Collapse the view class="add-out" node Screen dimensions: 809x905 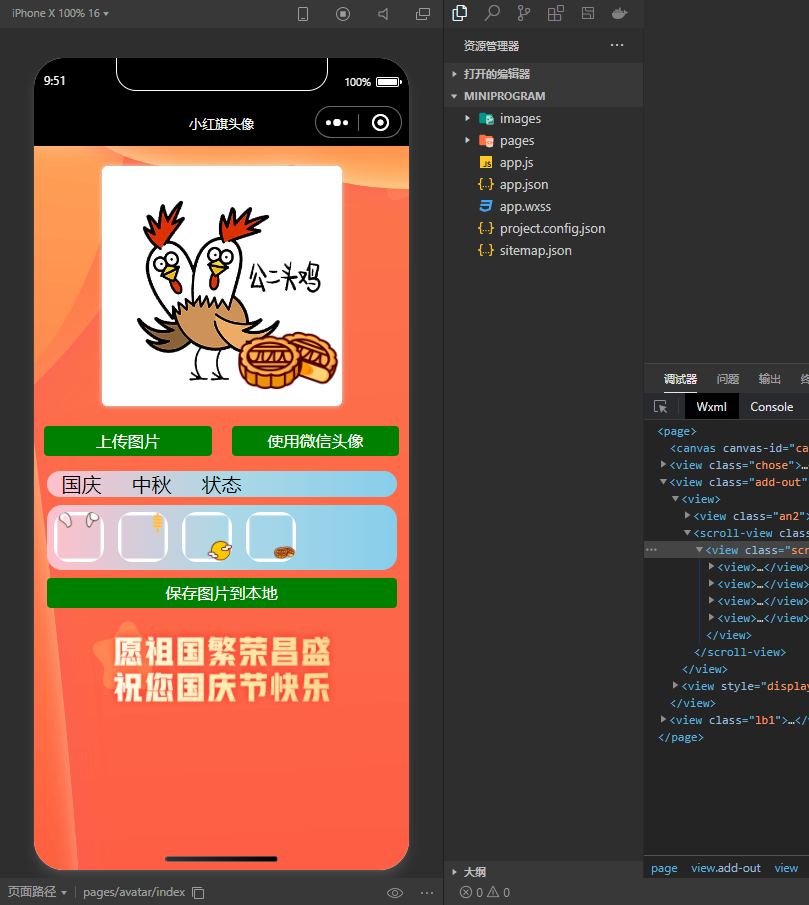coord(663,481)
